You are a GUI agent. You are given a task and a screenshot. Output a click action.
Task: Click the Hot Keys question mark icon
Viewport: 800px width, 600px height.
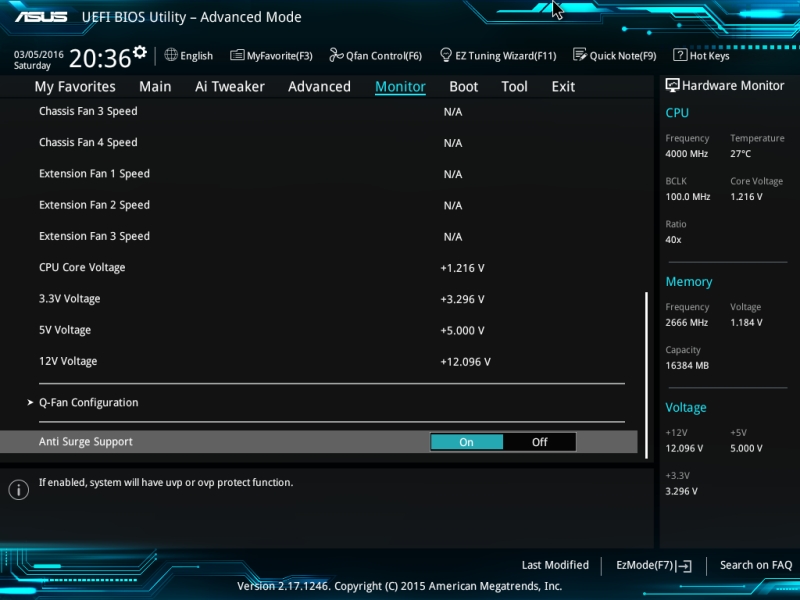coord(680,55)
